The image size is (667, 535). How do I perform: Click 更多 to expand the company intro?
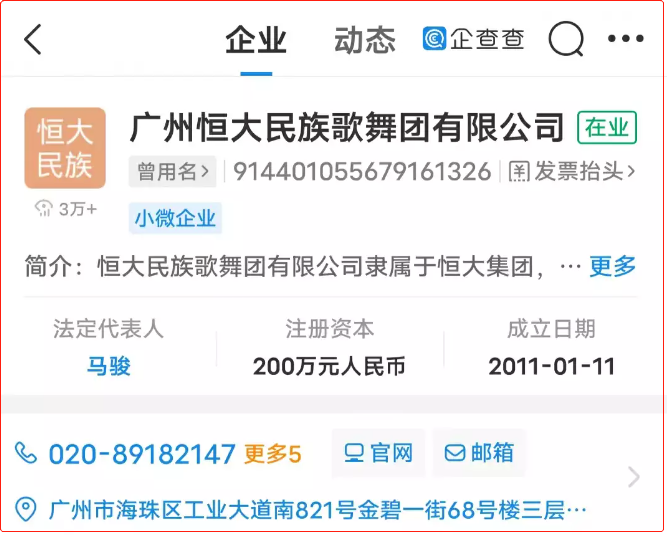click(612, 267)
